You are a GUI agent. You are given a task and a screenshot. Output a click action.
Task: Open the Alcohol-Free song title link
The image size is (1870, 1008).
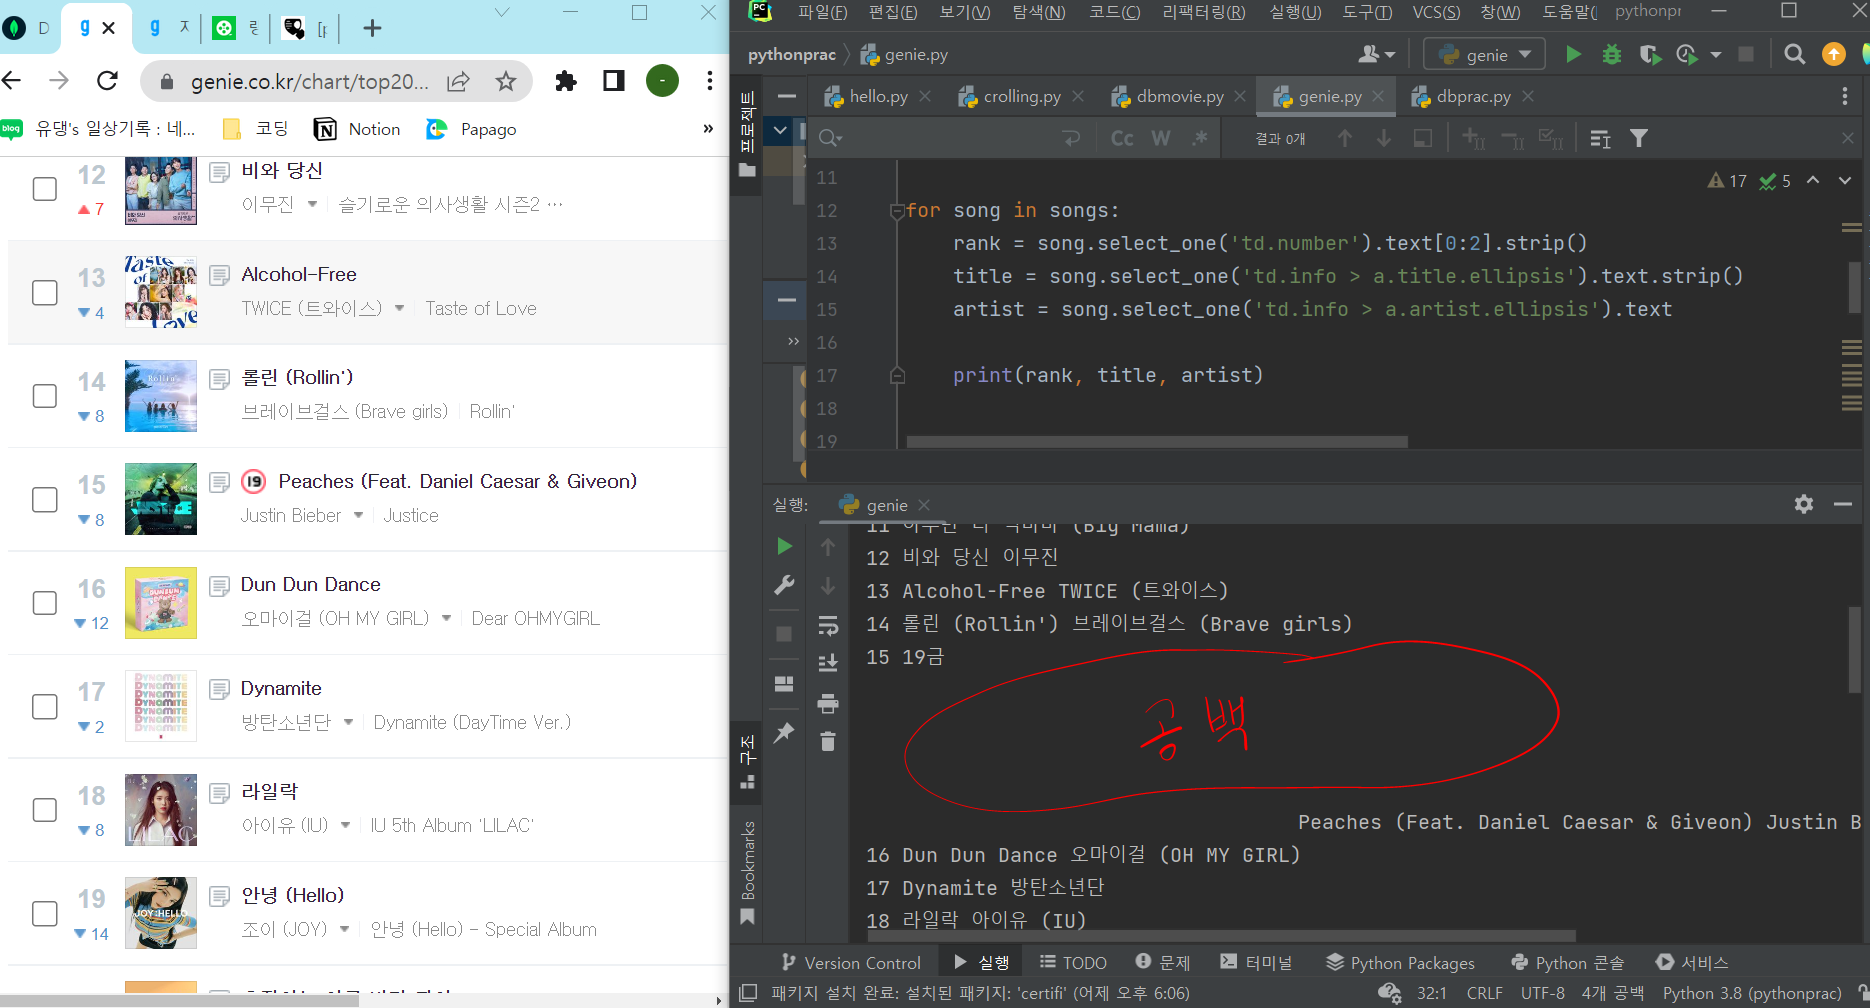(298, 274)
